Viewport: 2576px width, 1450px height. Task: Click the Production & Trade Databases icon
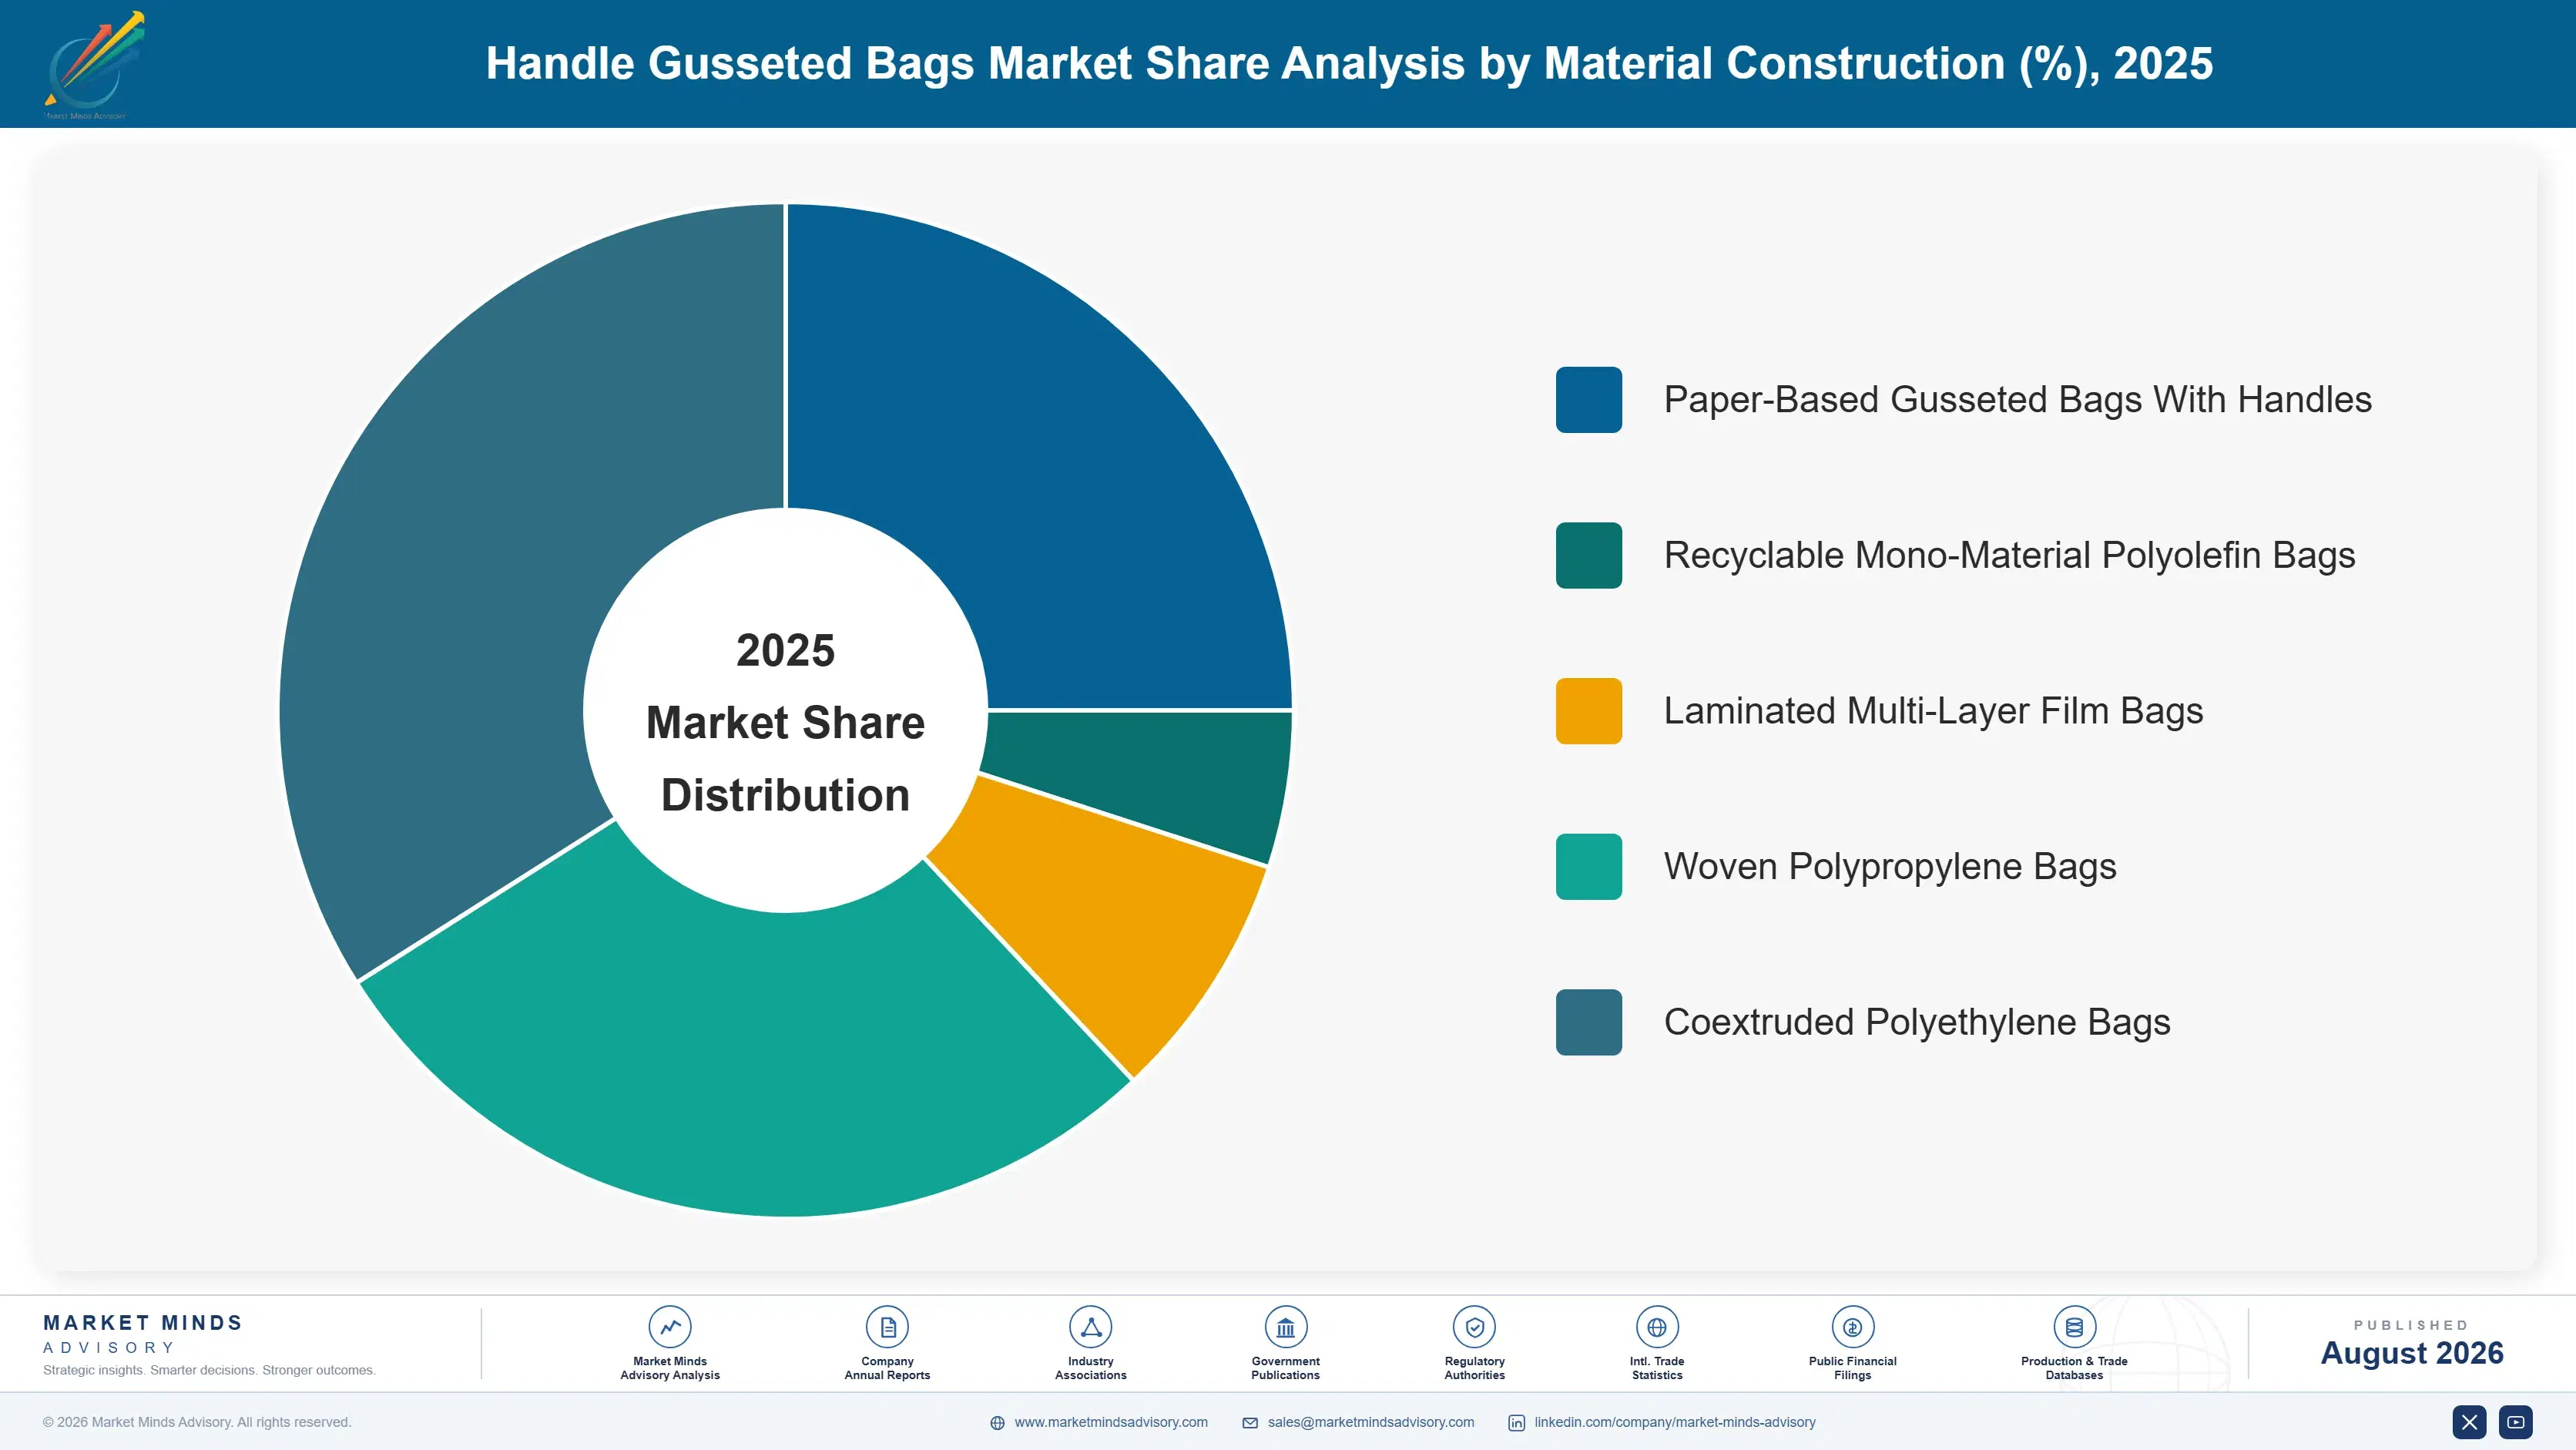click(x=2074, y=1327)
